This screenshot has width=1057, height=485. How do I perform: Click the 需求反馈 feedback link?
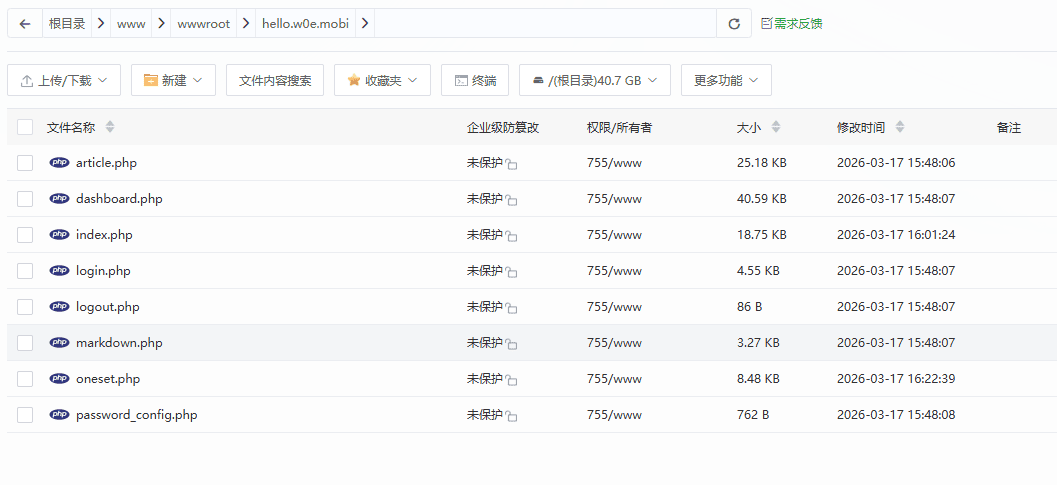pos(791,24)
